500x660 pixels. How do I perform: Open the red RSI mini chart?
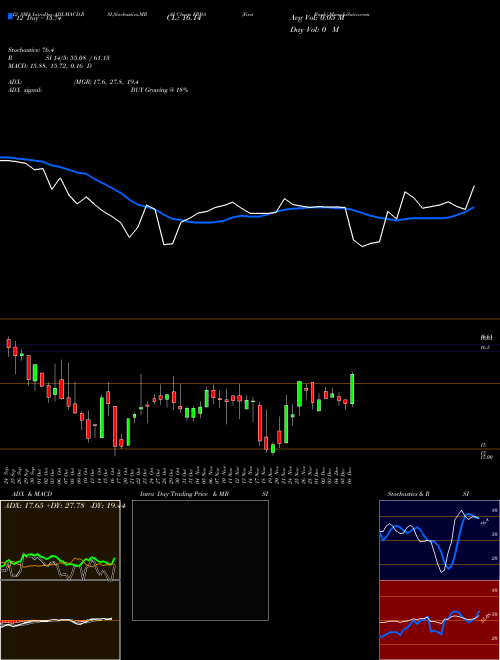(439, 620)
